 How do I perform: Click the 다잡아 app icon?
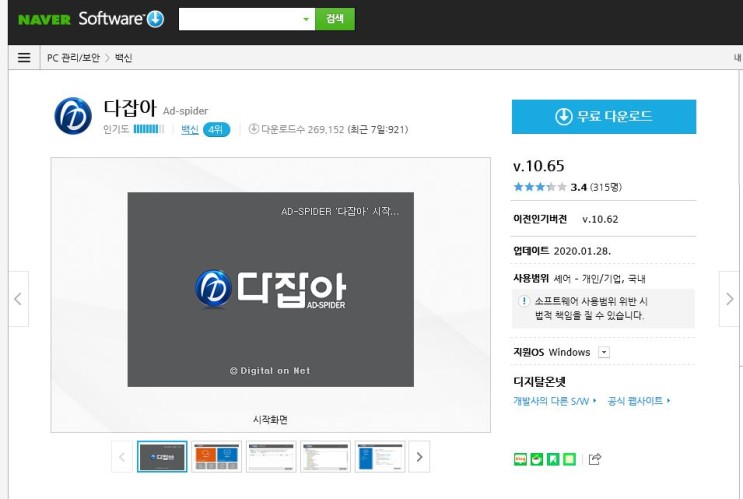73,116
